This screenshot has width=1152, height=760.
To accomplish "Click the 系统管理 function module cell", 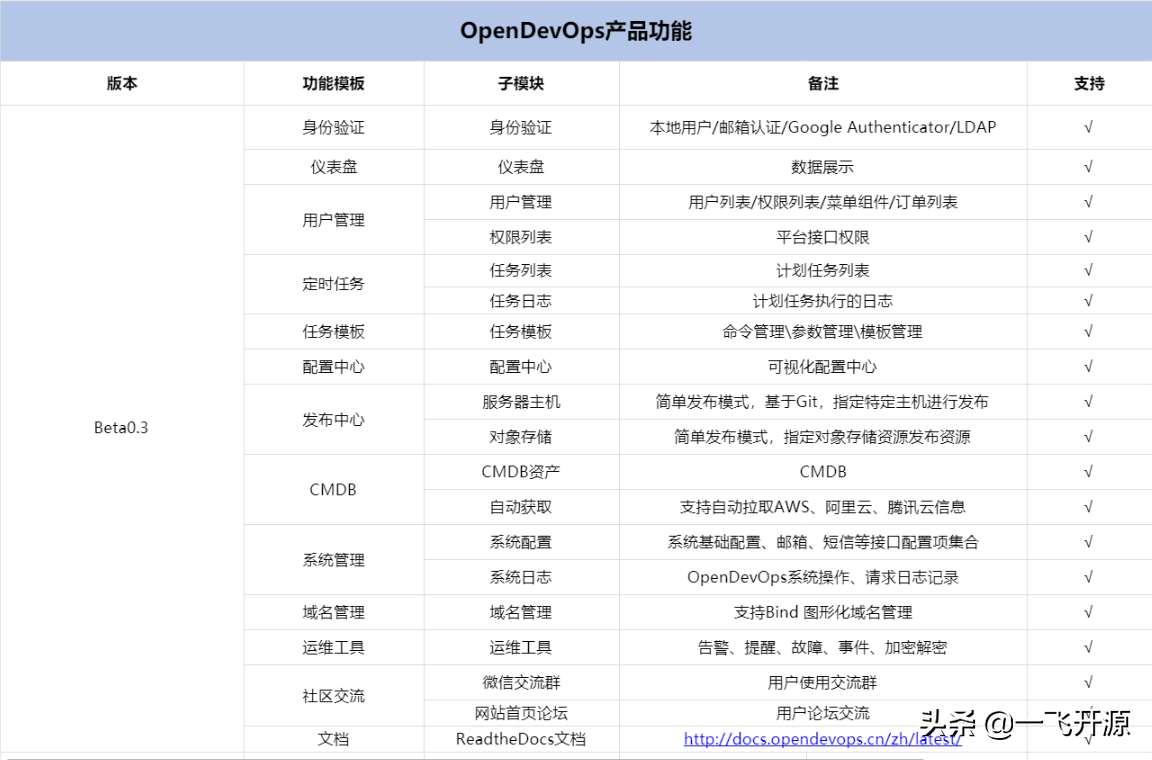I will tap(334, 560).
